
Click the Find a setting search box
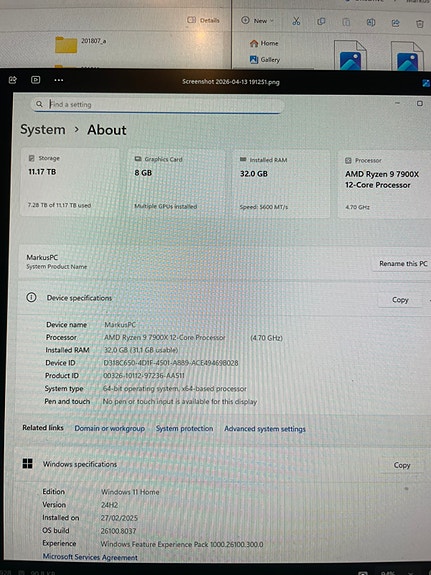(x=157, y=105)
